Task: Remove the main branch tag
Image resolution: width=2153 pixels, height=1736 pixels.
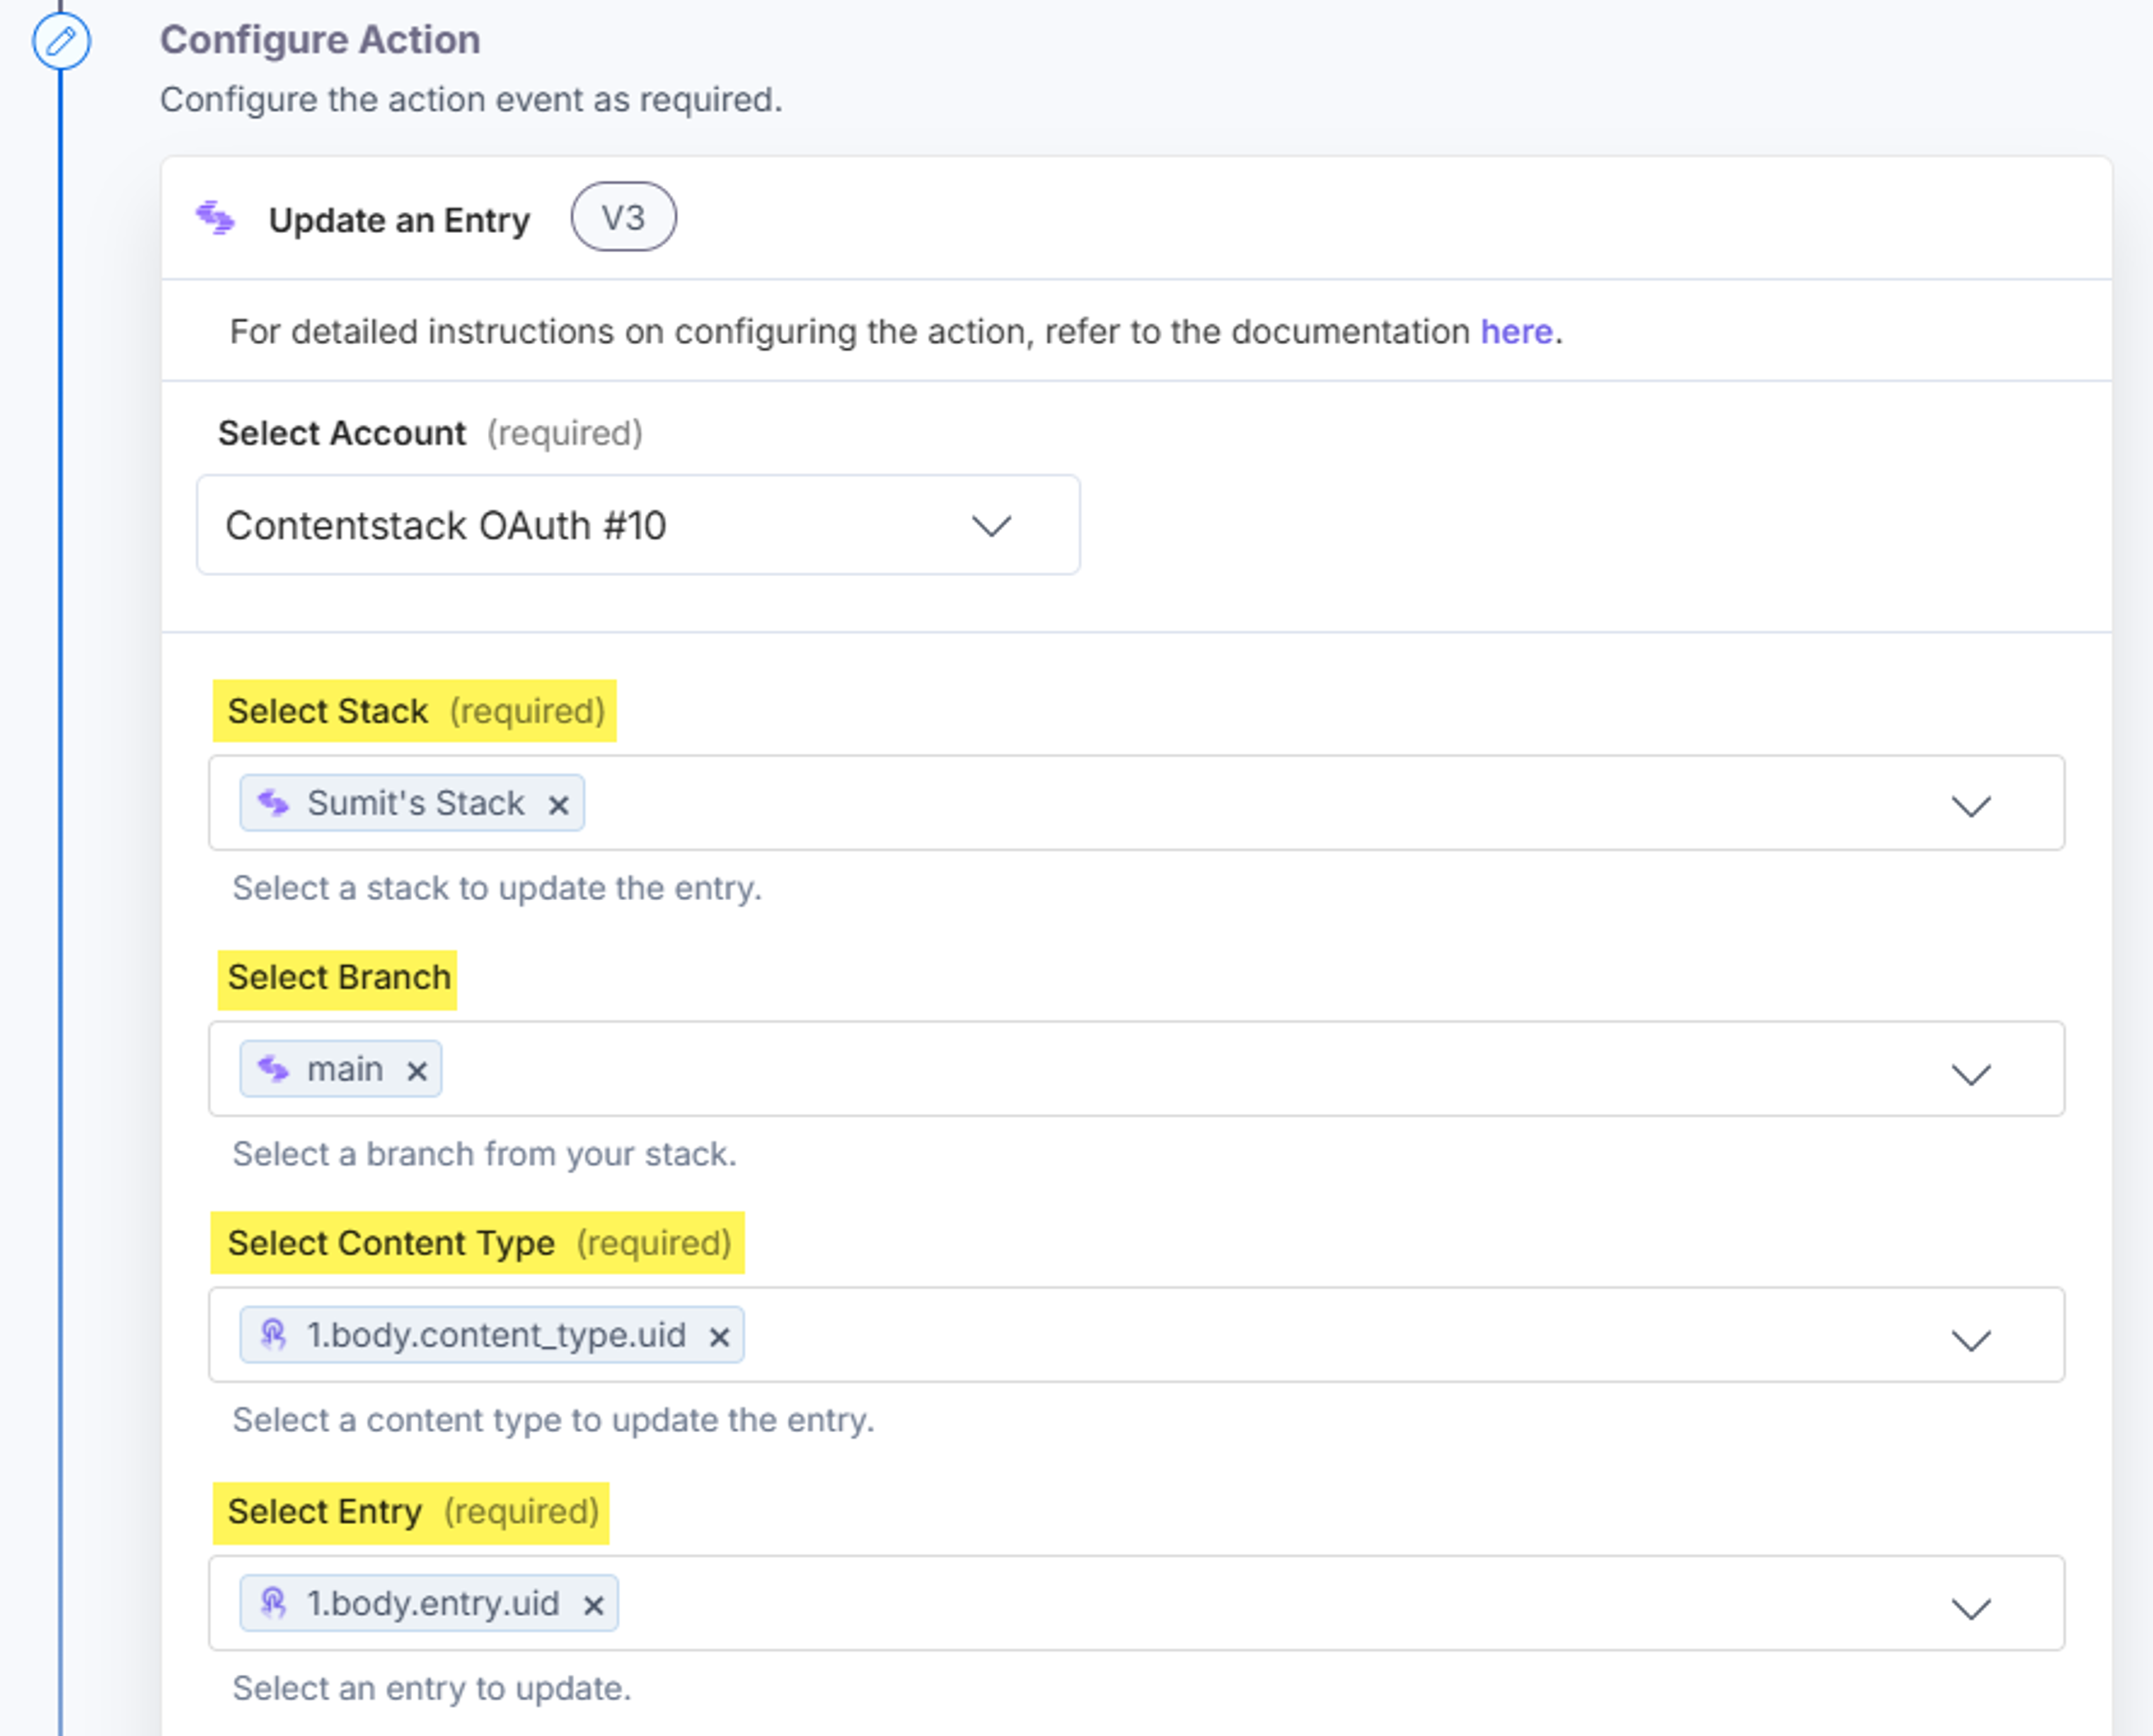Action: [x=417, y=1071]
